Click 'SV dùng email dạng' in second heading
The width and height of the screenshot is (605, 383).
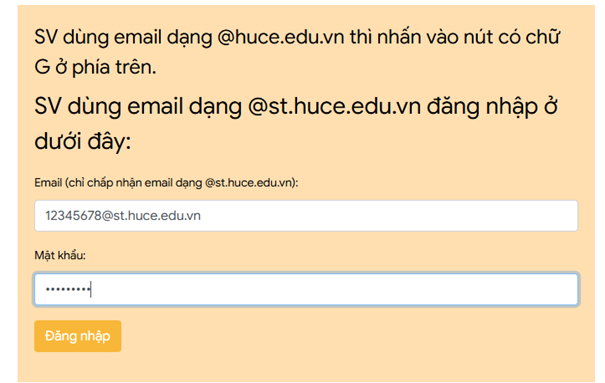[x=138, y=106]
